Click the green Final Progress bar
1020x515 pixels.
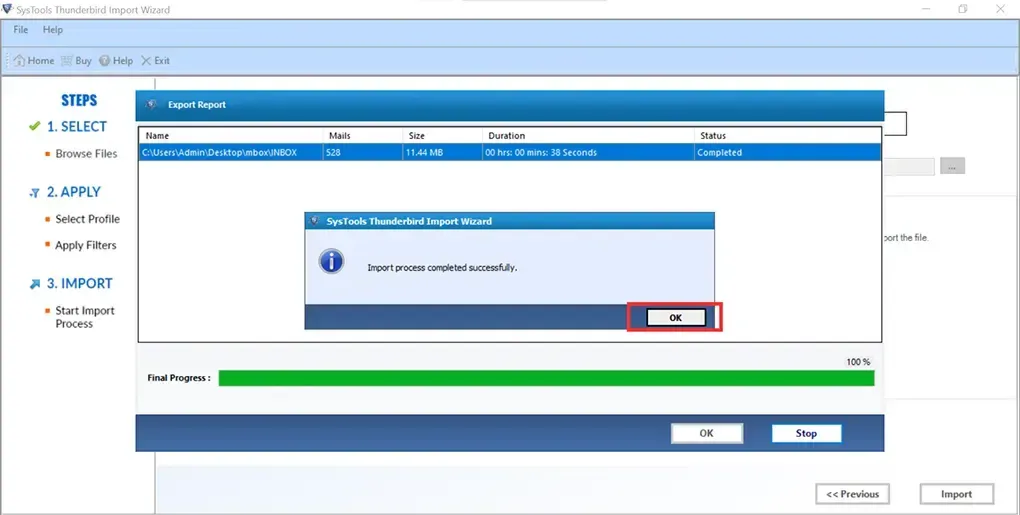pos(545,378)
